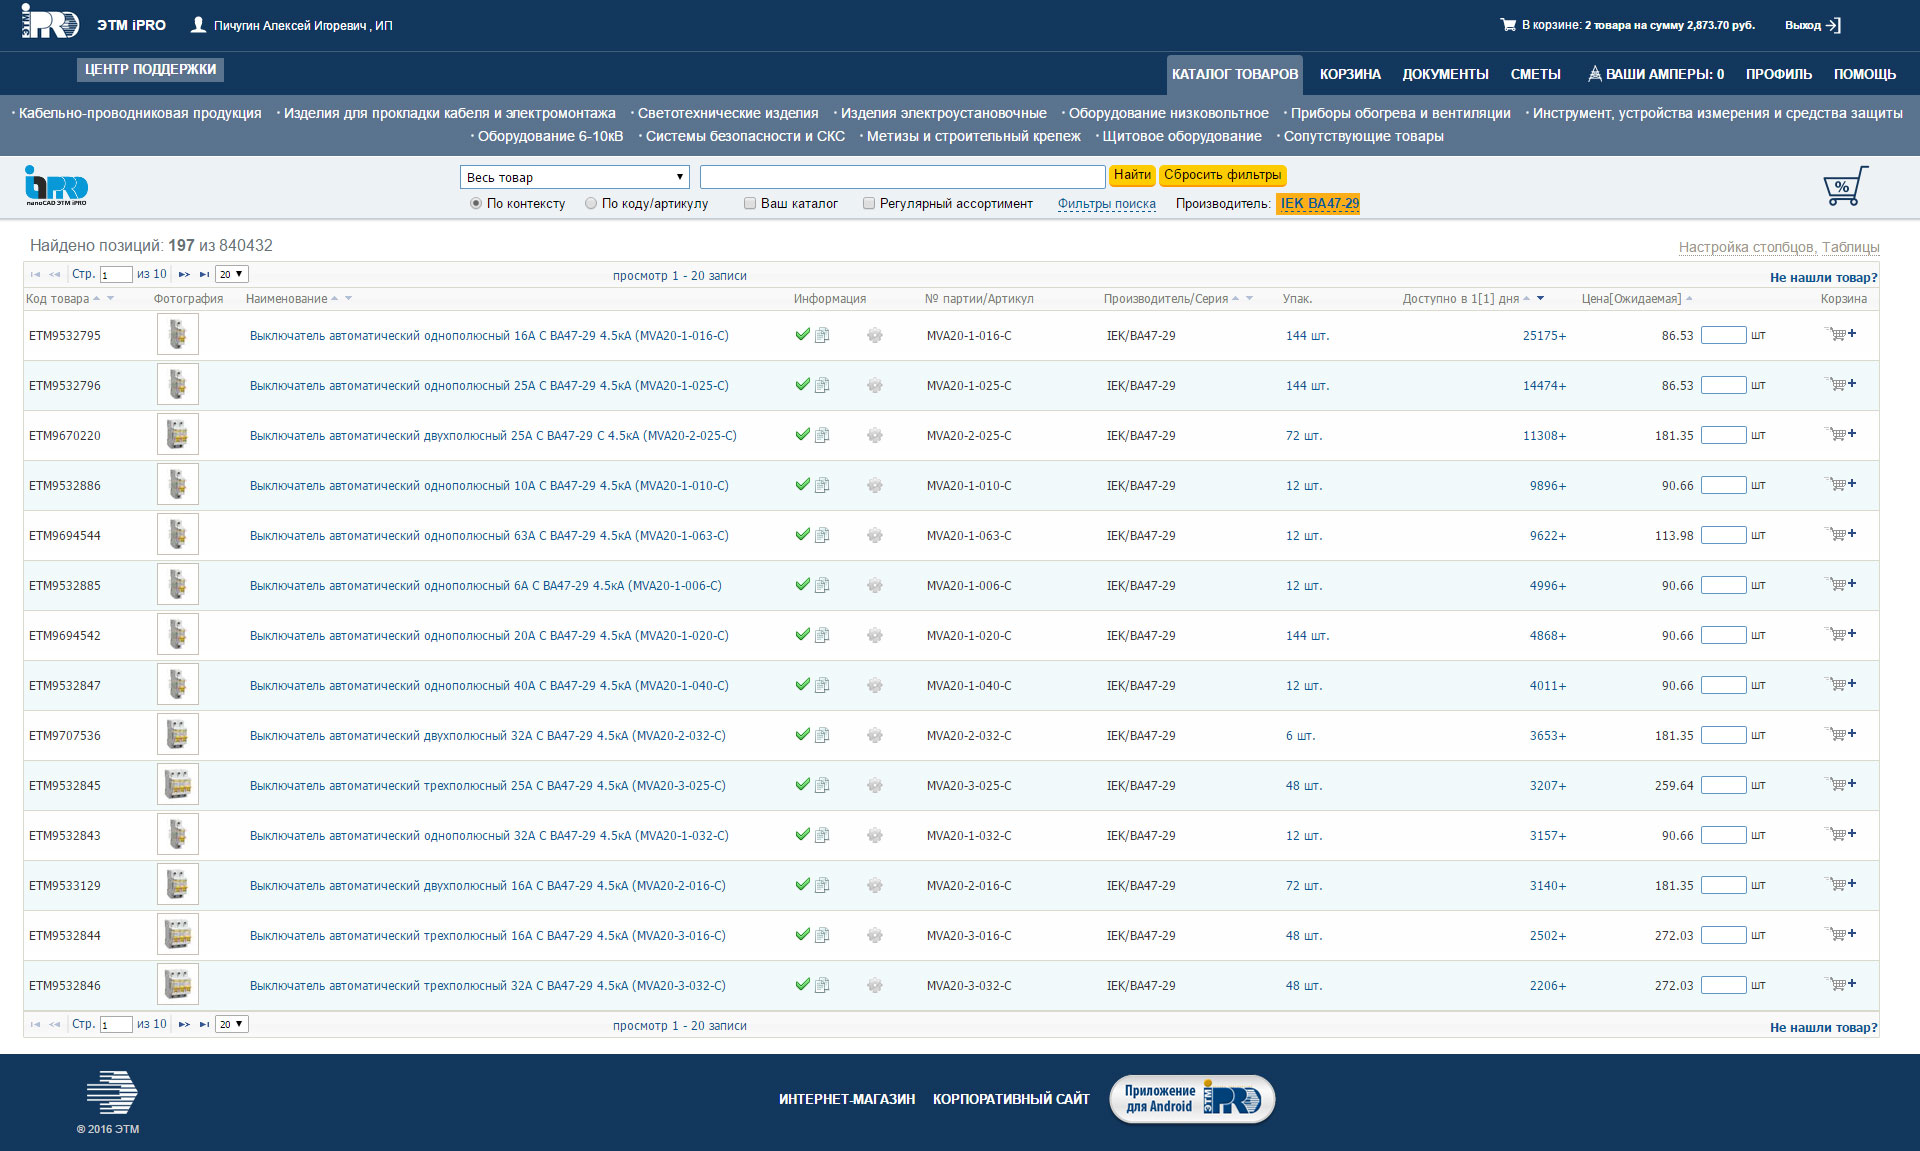Click quantity field for ETM9532795 row
This screenshot has height=1151, width=1920.
[1723, 335]
